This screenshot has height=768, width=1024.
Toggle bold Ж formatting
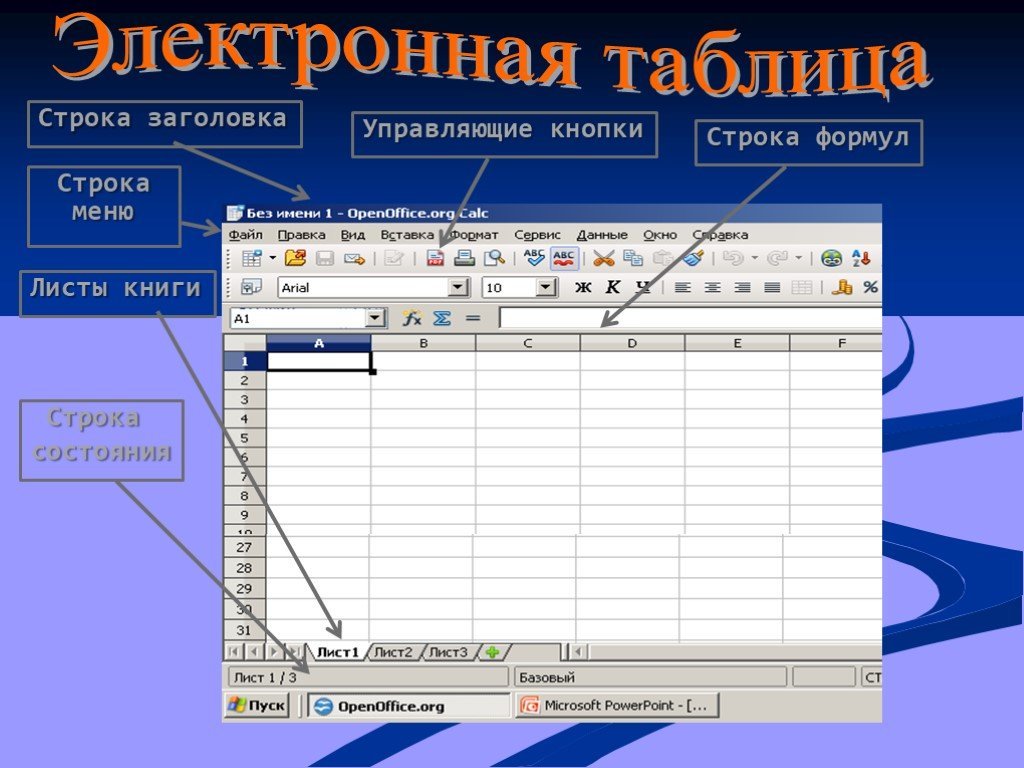(583, 288)
